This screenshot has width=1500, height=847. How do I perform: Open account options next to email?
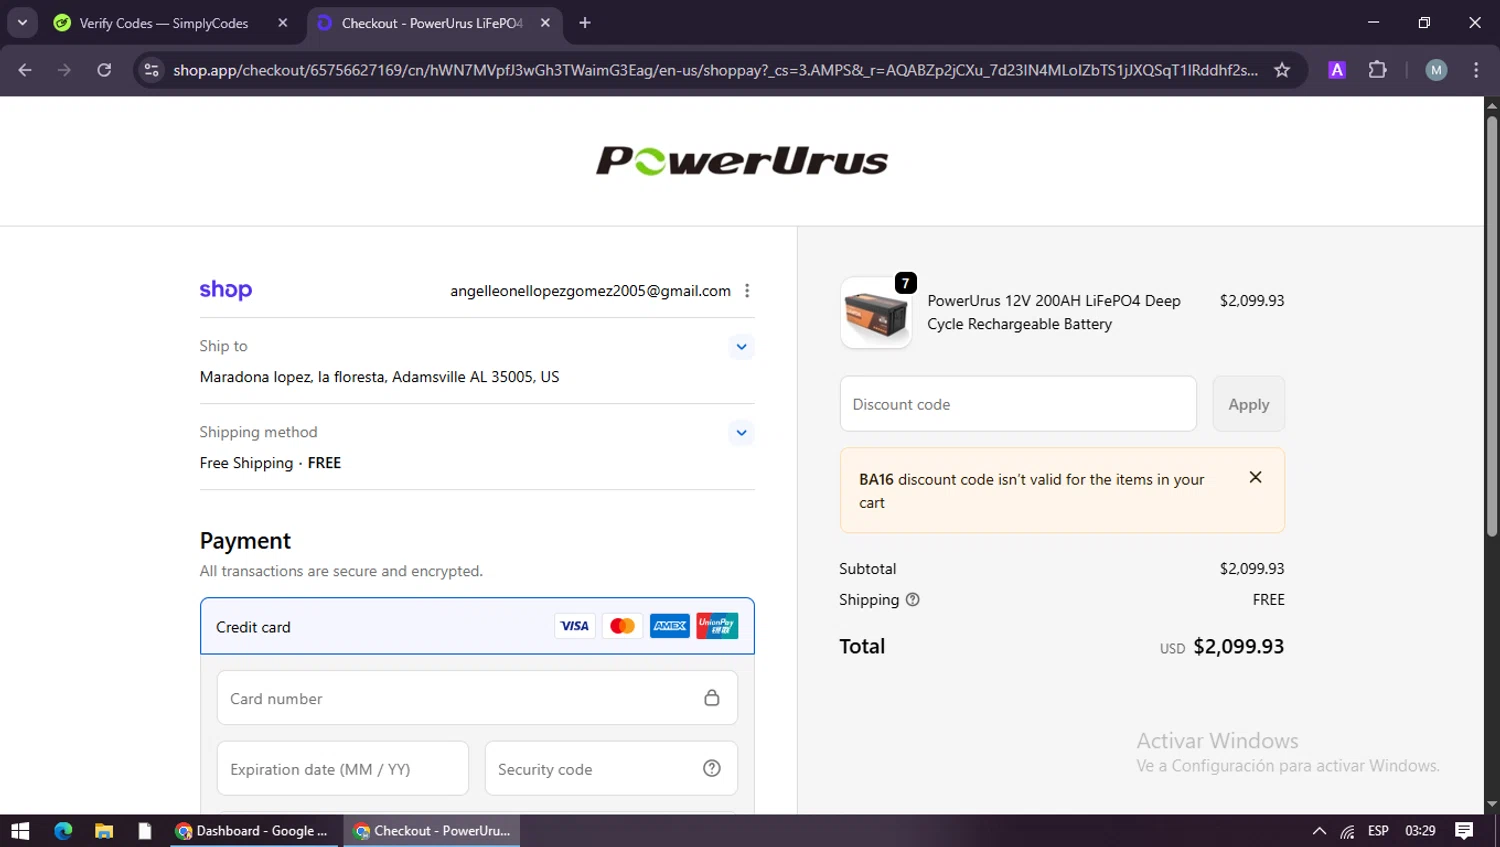click(747, 291)
